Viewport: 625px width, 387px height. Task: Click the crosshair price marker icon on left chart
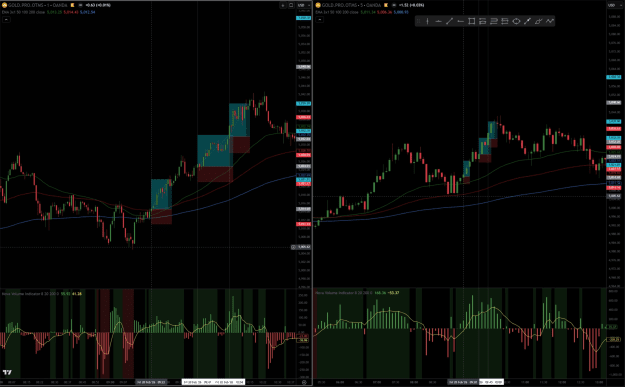293,247
